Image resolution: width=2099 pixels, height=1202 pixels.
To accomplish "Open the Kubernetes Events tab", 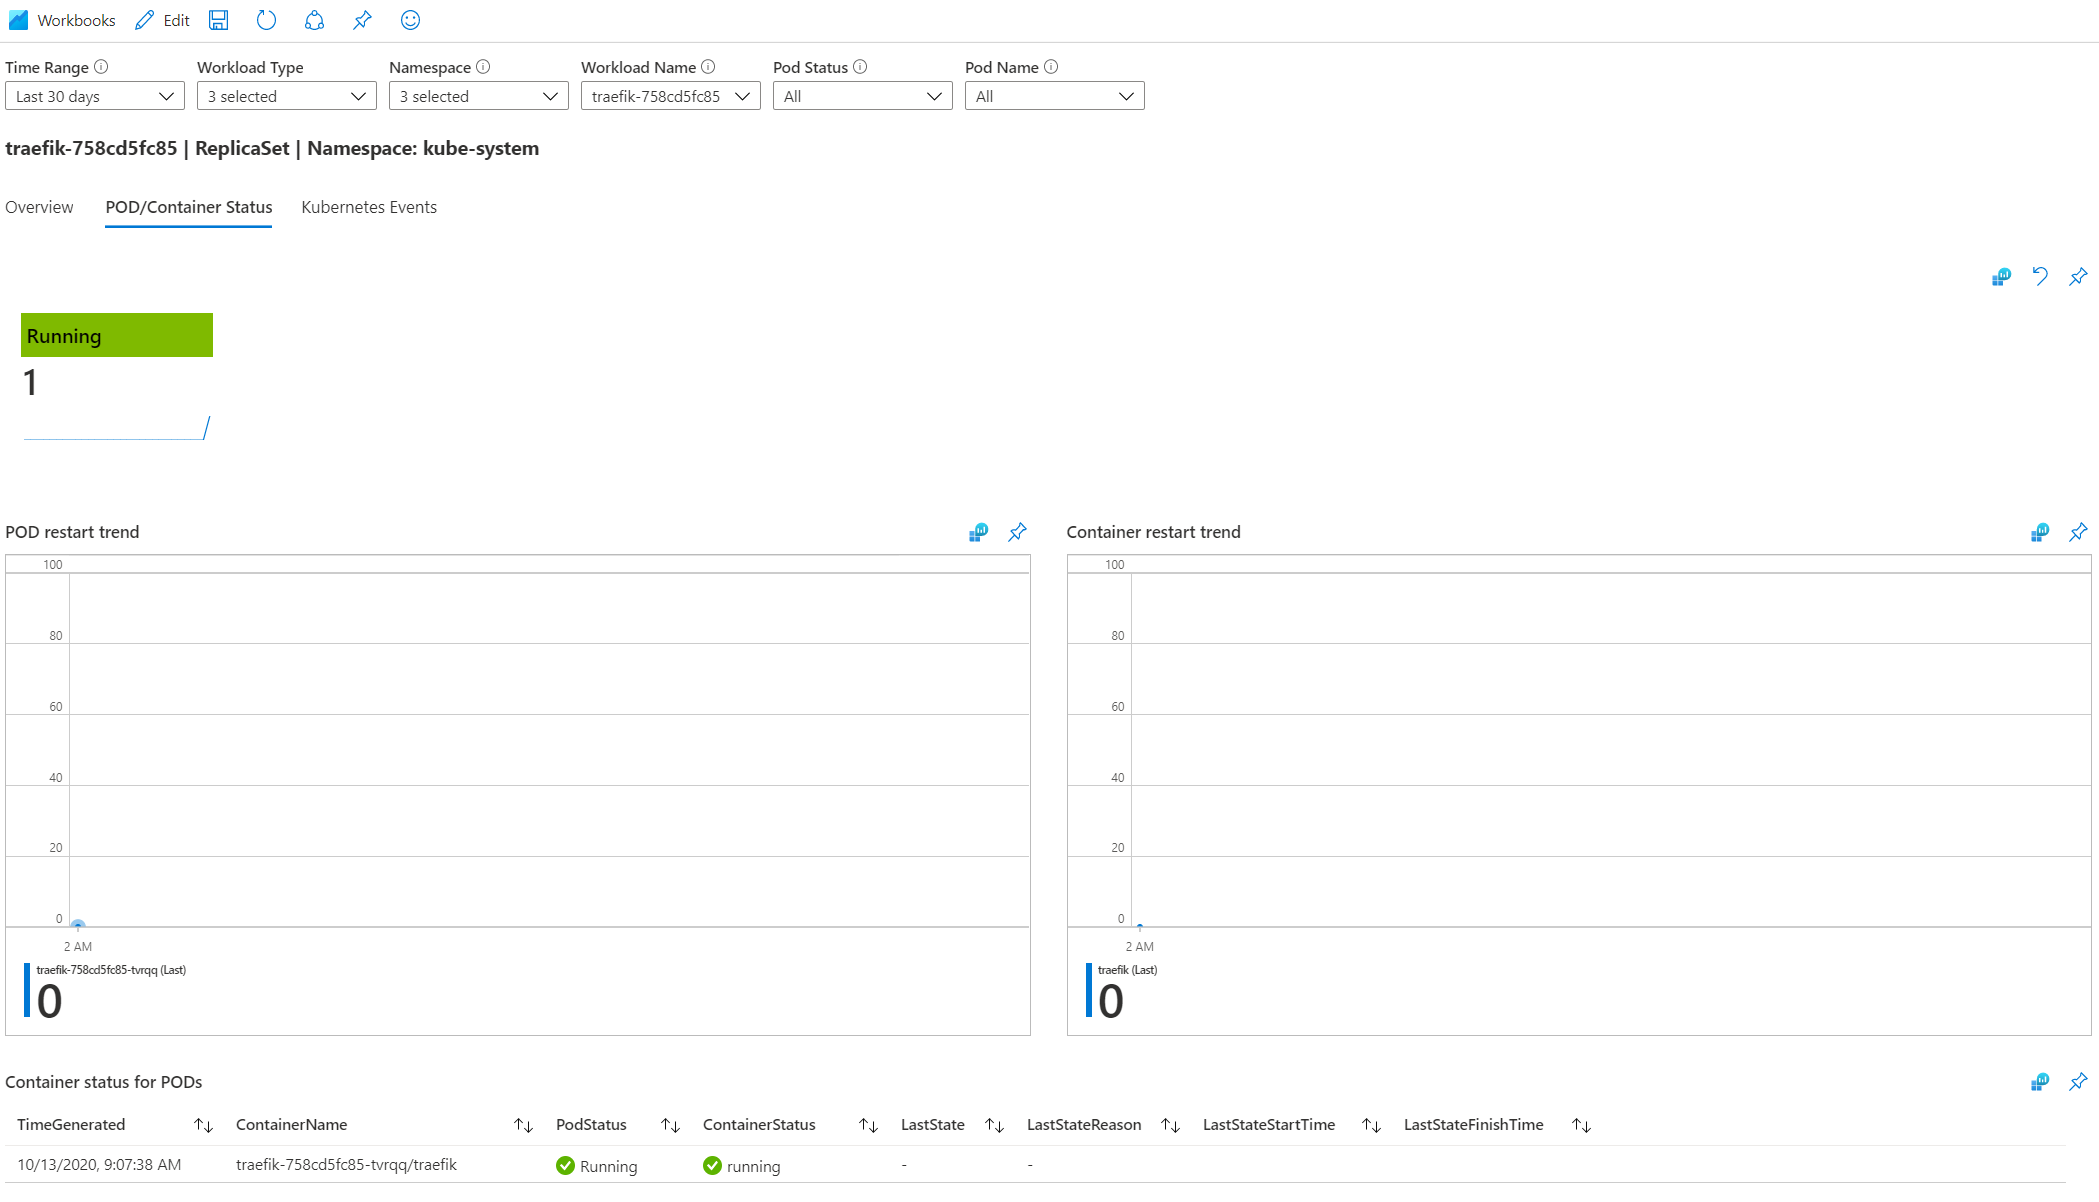I will coord(369,207).
